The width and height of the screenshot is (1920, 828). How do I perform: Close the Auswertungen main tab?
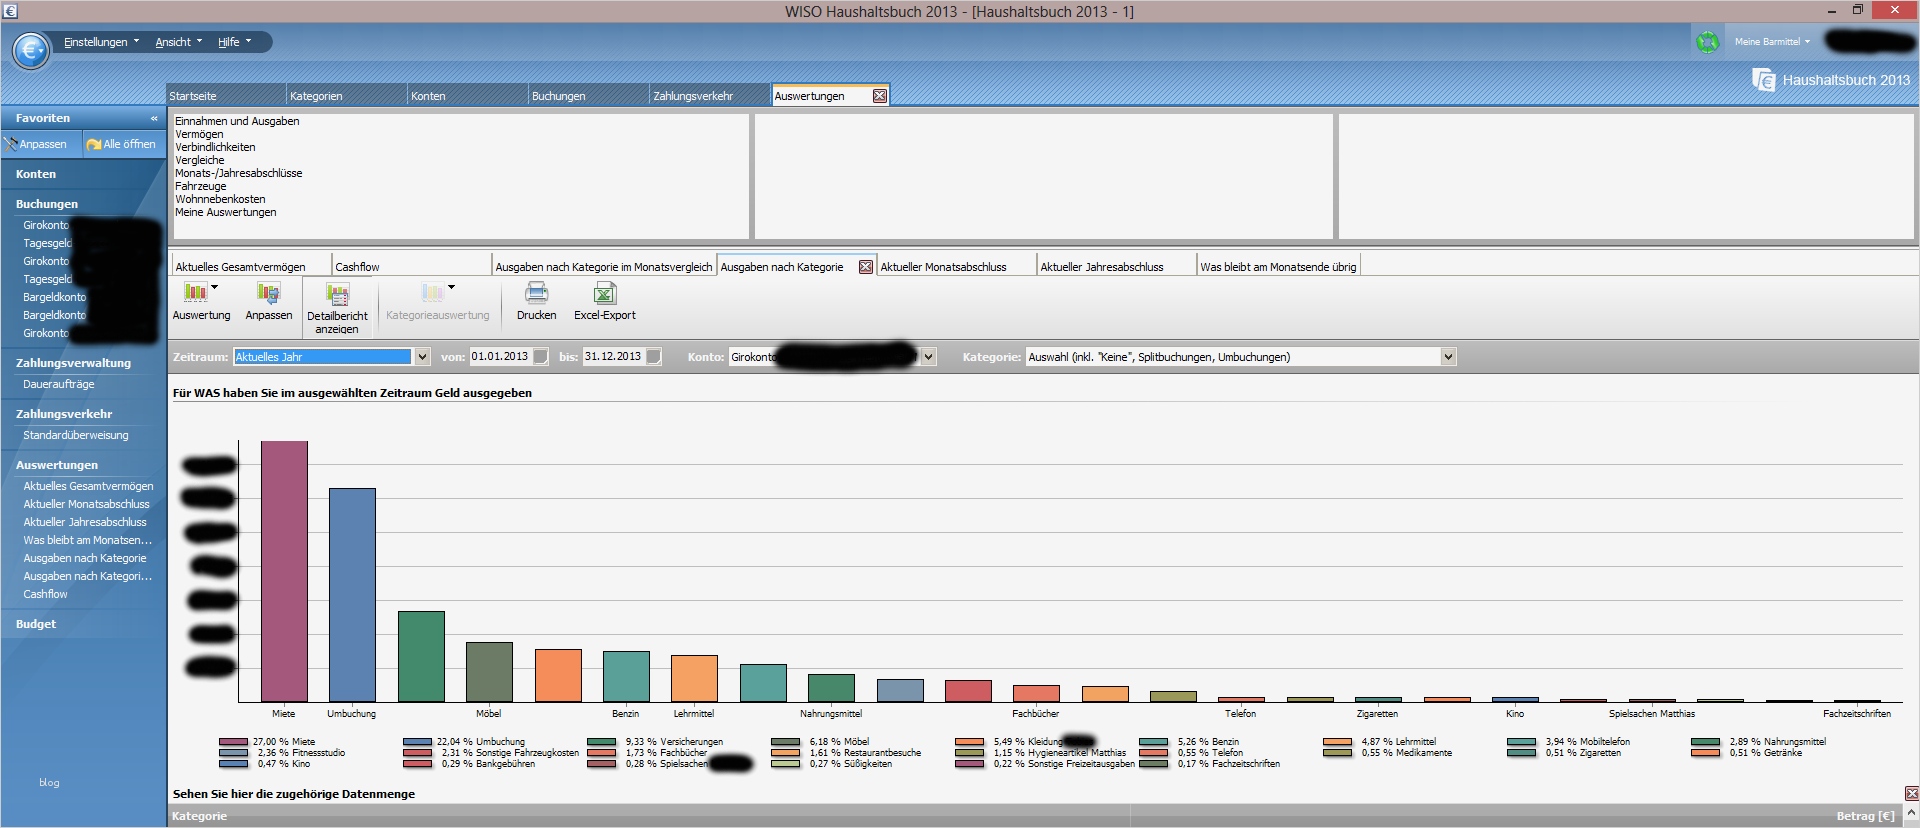880,96
